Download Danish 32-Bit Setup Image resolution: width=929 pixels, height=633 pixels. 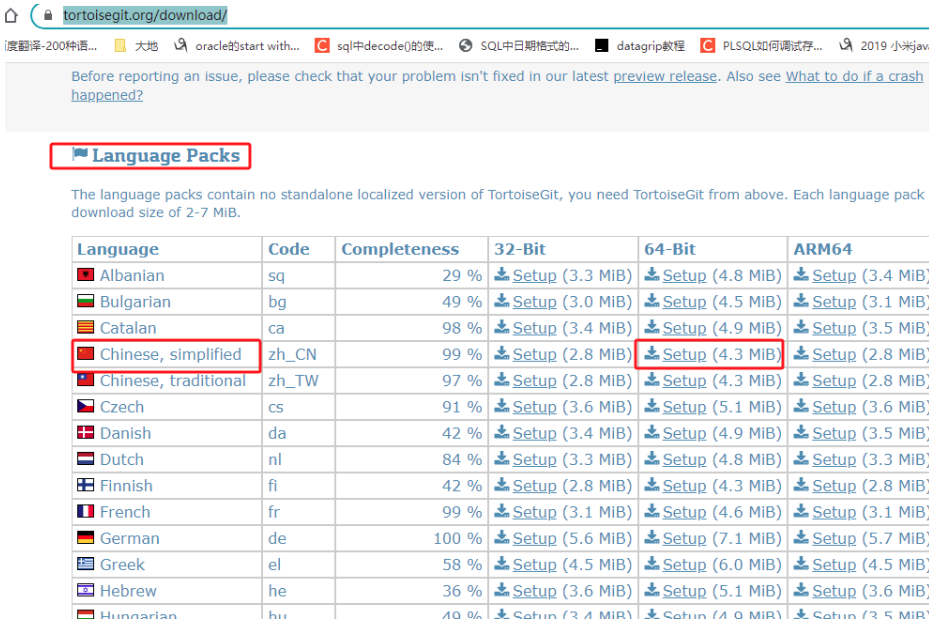[534, 433]
